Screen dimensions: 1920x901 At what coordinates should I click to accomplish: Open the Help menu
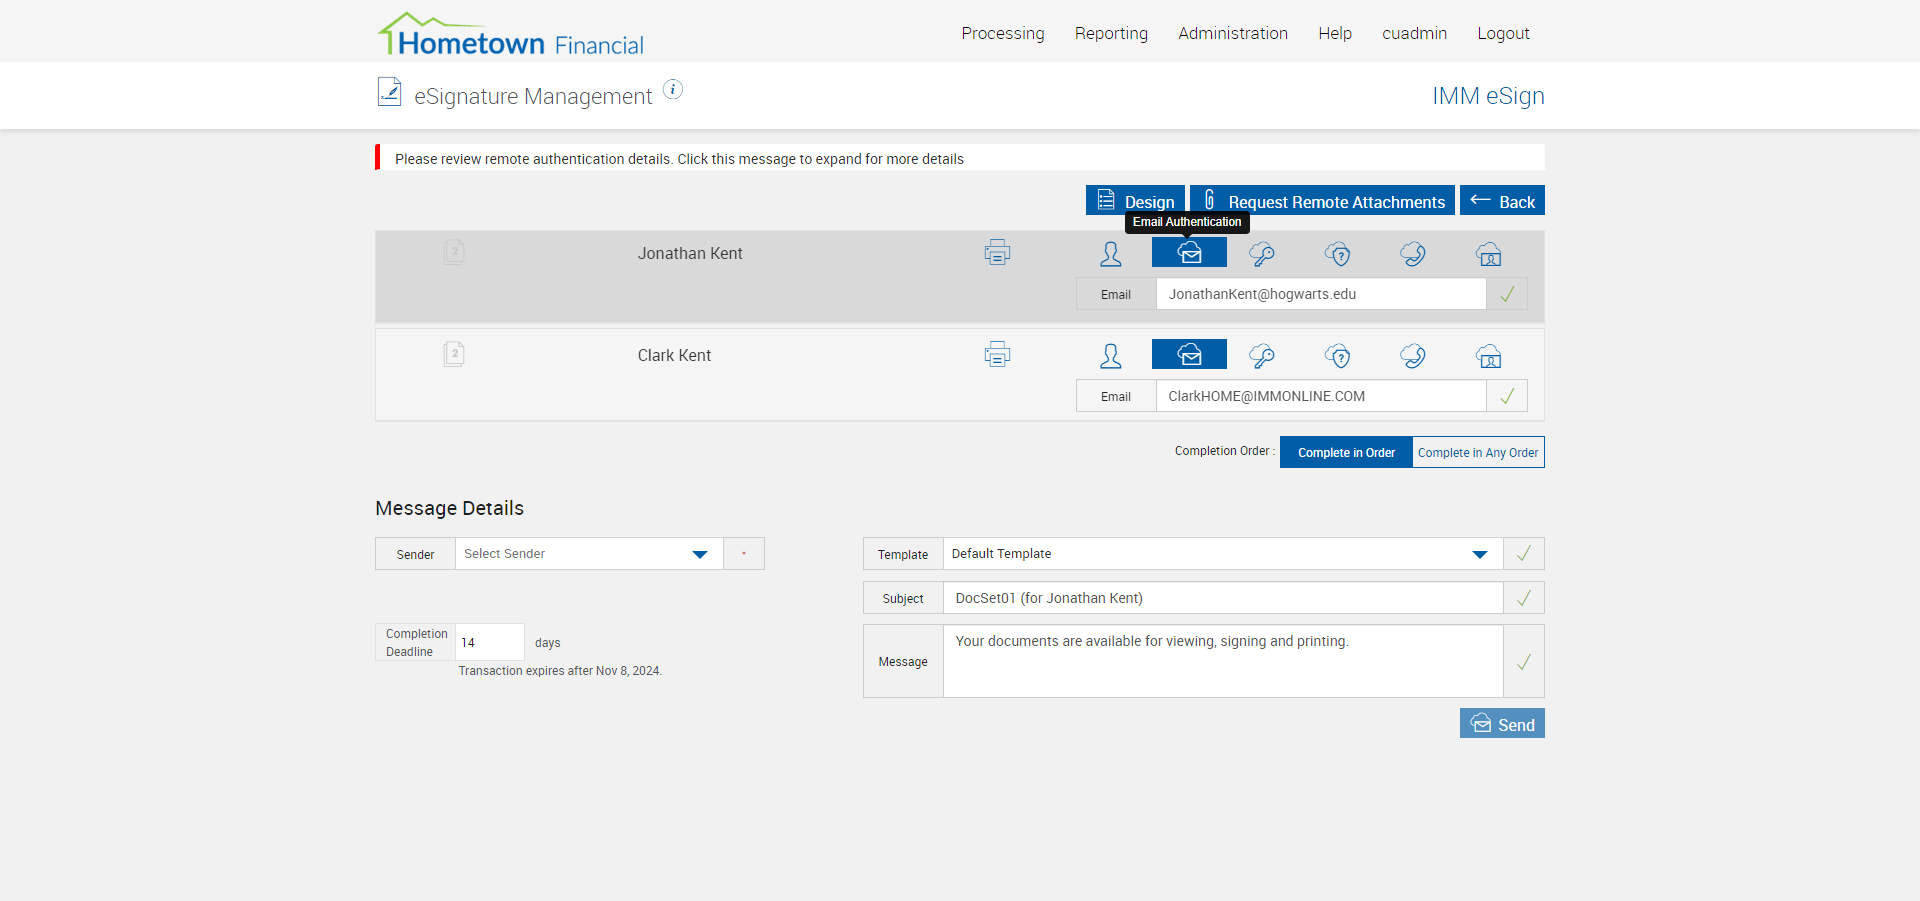(1335, 33)
